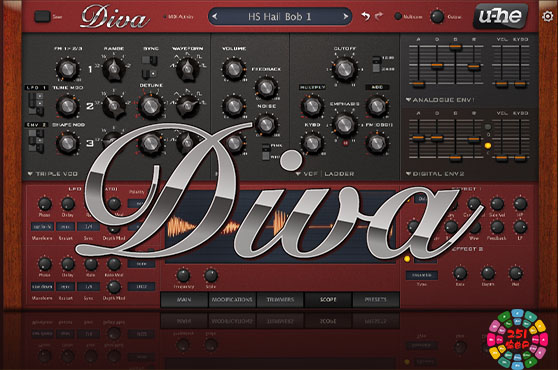The width and height of the screenshot is (558, 370).
Task: Open the Effect 2 type dropdown
Action: [422, 275]
